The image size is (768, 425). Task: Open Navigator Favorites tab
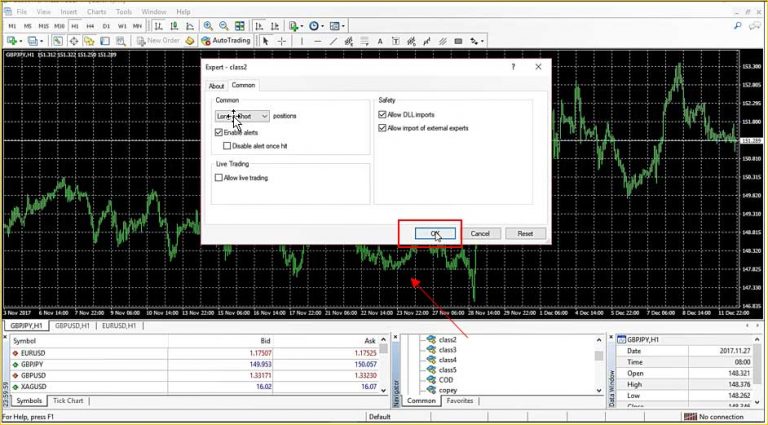[460, 401]
